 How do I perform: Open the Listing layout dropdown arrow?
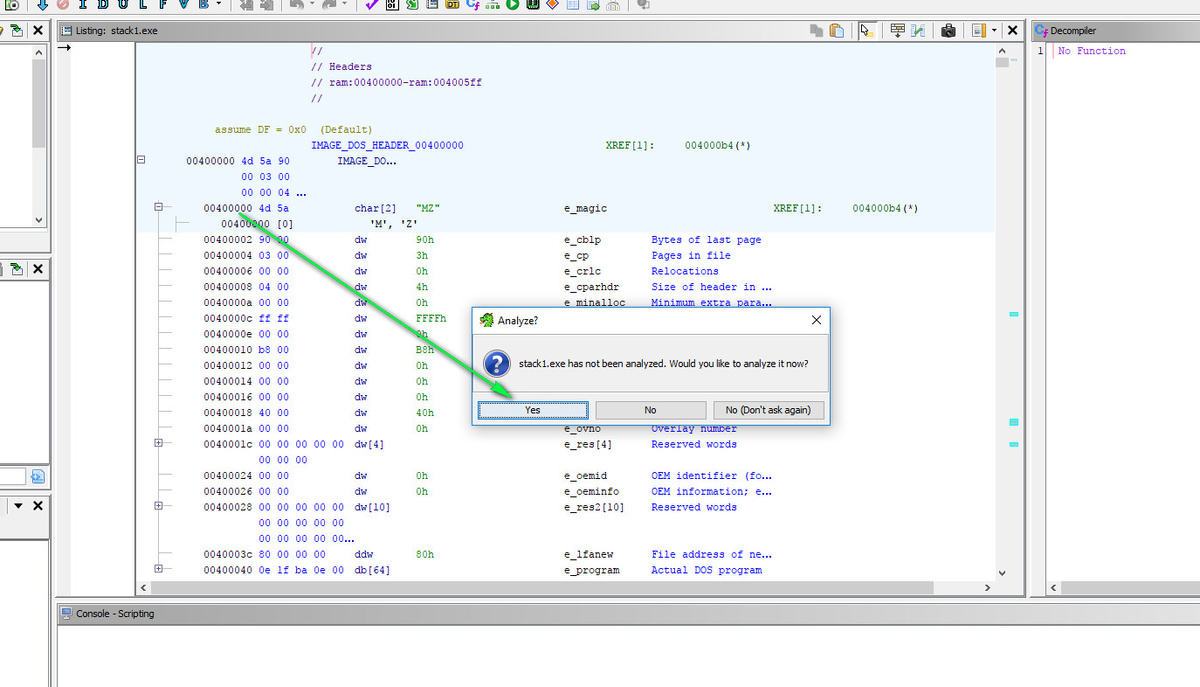[994, 31]
